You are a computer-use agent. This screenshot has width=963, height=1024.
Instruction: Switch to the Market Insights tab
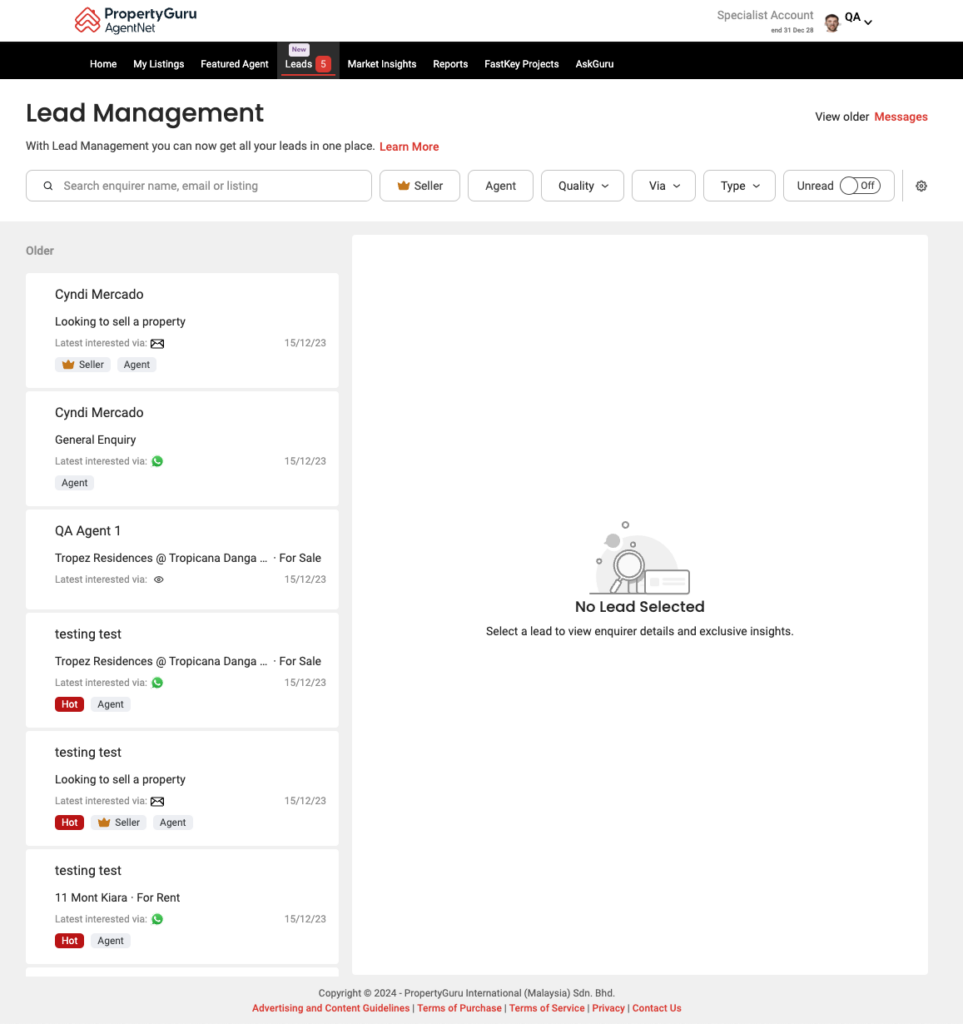pos(381,63)
